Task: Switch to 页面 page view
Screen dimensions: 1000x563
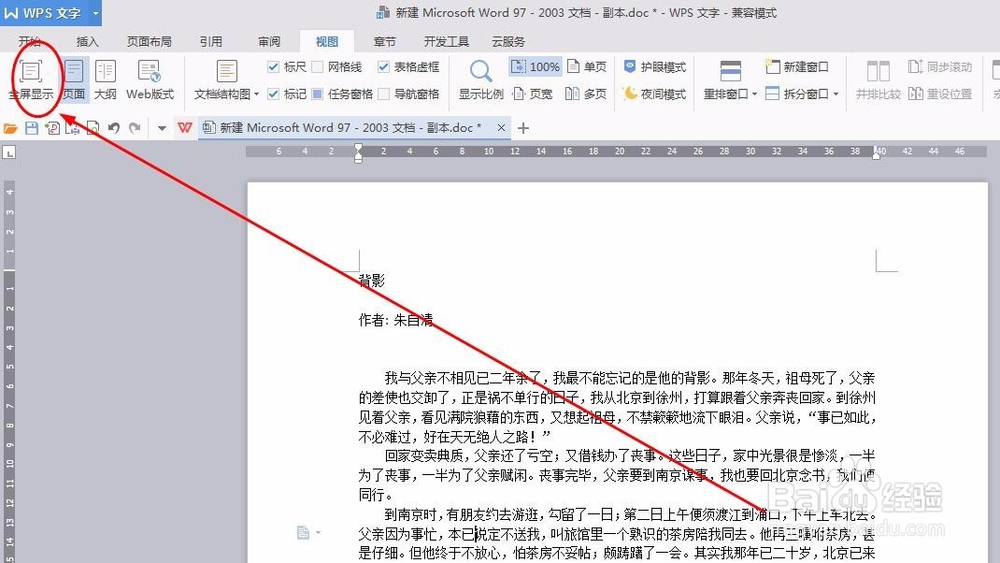Action: 74,80
